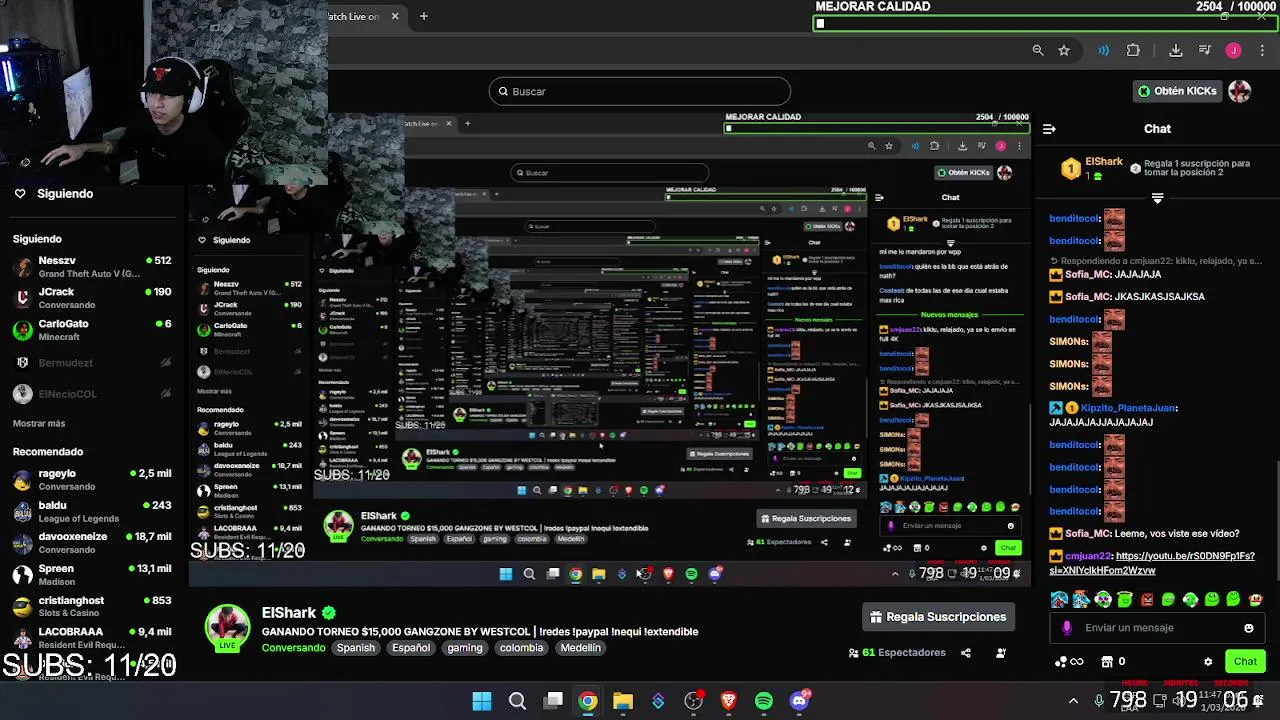Image resolution: width=1280 pixels, height=720 pixels.
Task: Open chat settings gear next to the largest green Chat button
Action: [1208, 662]
